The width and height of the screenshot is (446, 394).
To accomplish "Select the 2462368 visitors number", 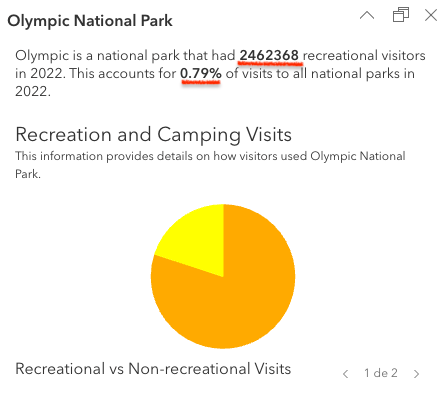I will [x=269, y=55].
